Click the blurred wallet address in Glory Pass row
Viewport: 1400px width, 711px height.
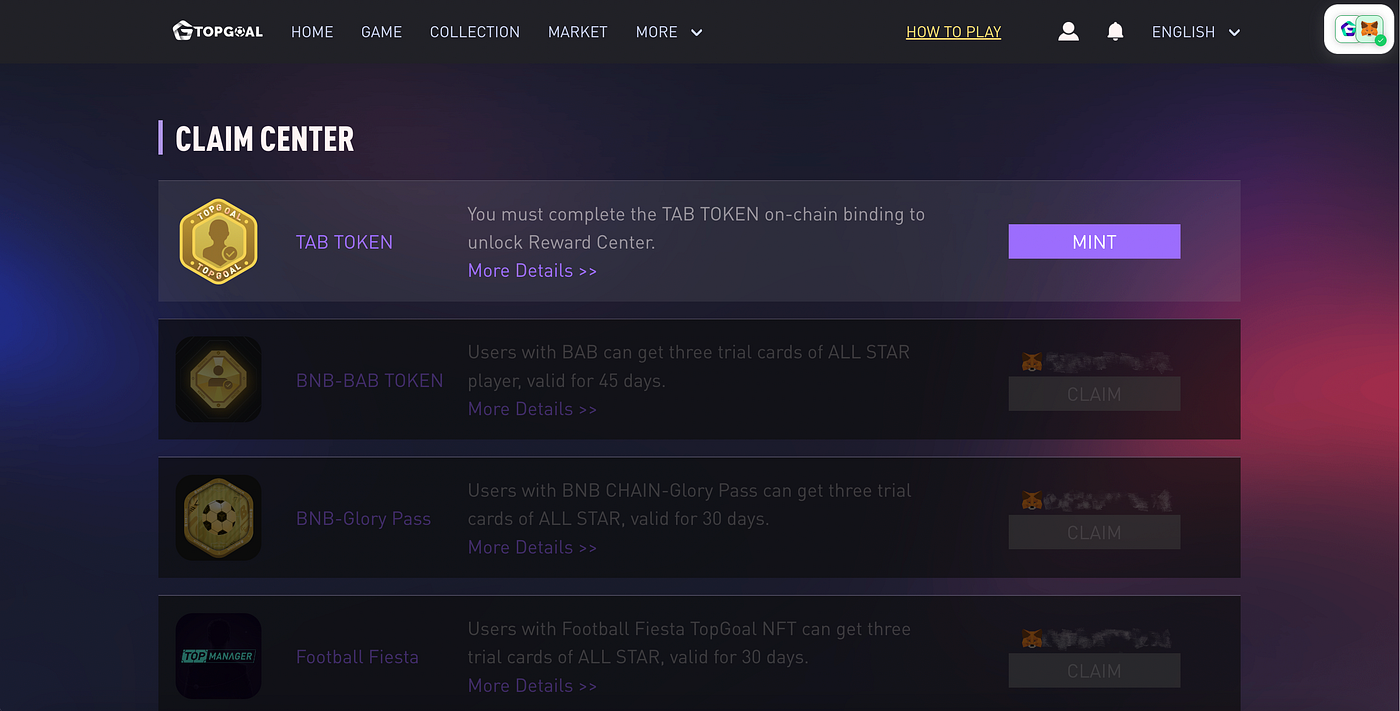pyautogui.click(x=1108, y=500)
